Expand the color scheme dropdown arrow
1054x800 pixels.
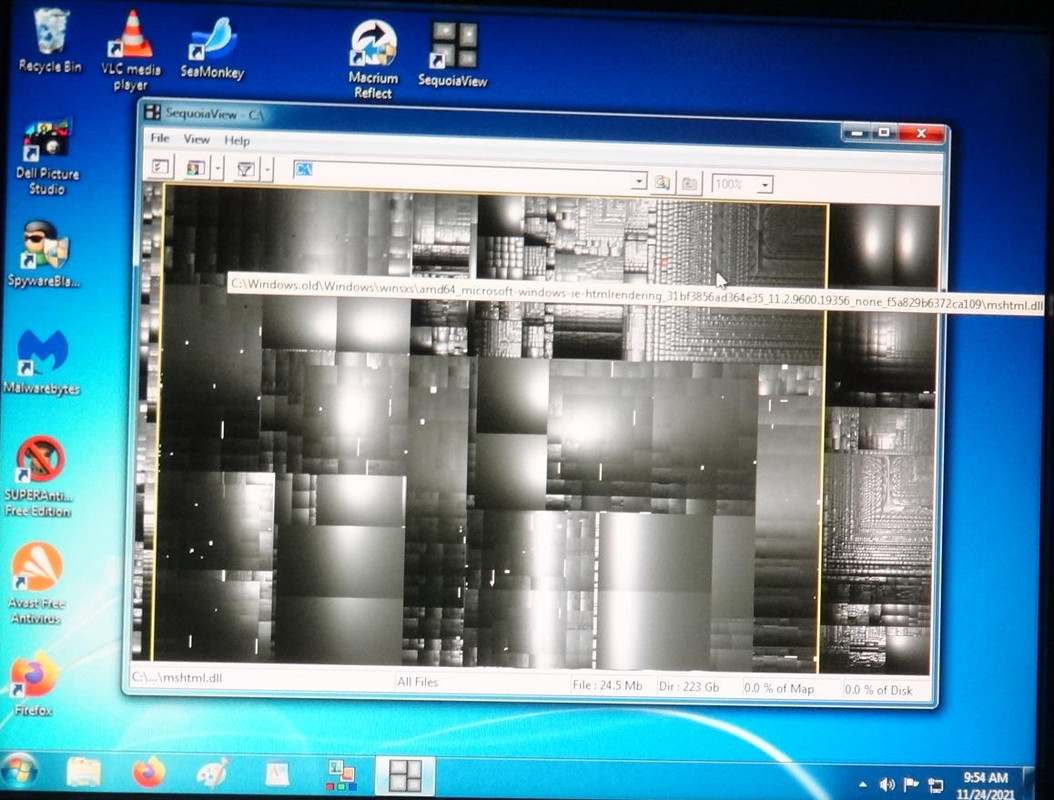(218, 169)
